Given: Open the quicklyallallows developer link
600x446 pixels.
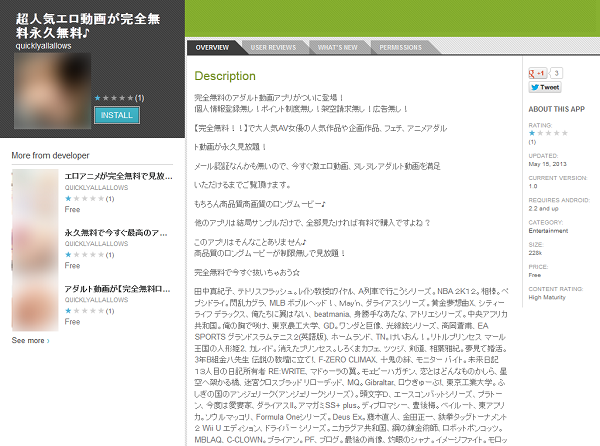Looking at the screenshot, I should tap(43, 46).
